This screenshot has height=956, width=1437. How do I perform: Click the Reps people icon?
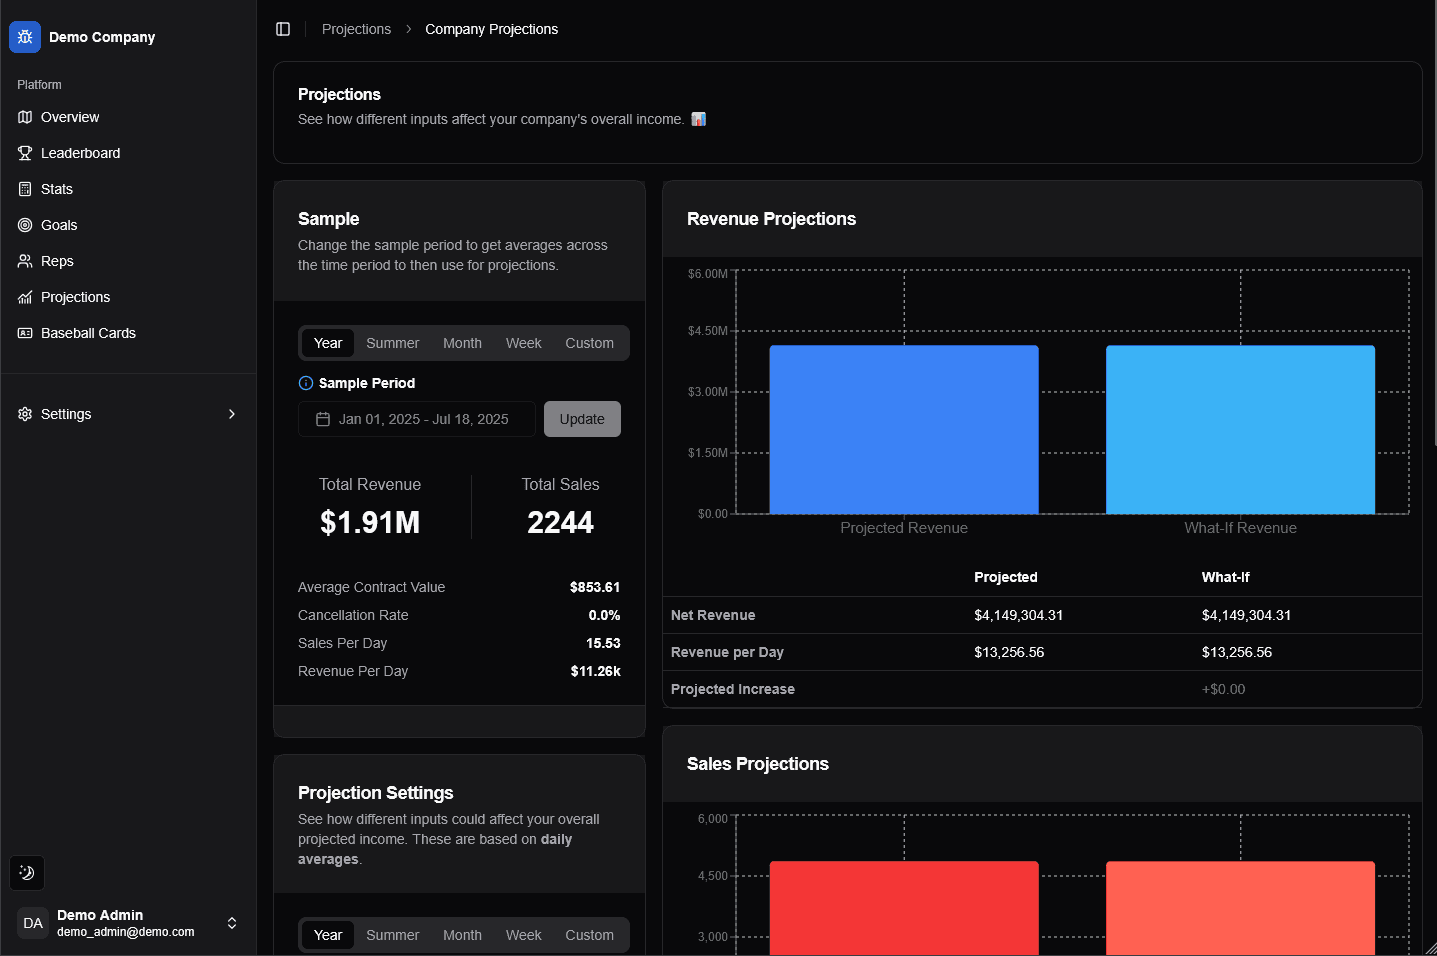[x=25, y=261]
